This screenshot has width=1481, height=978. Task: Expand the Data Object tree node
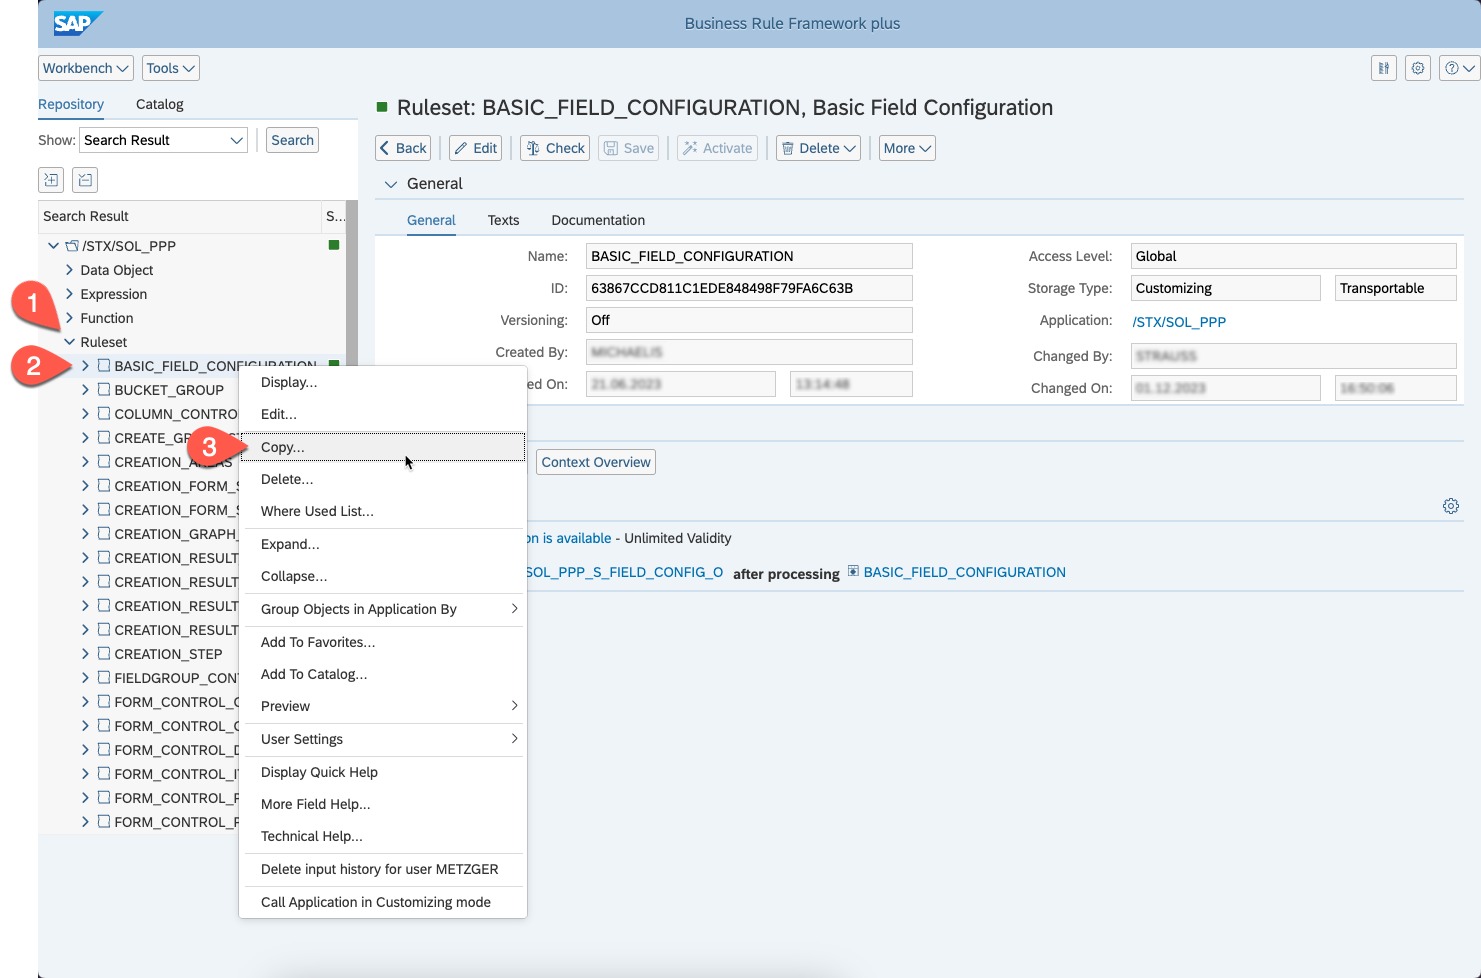[x=70, y=270]
